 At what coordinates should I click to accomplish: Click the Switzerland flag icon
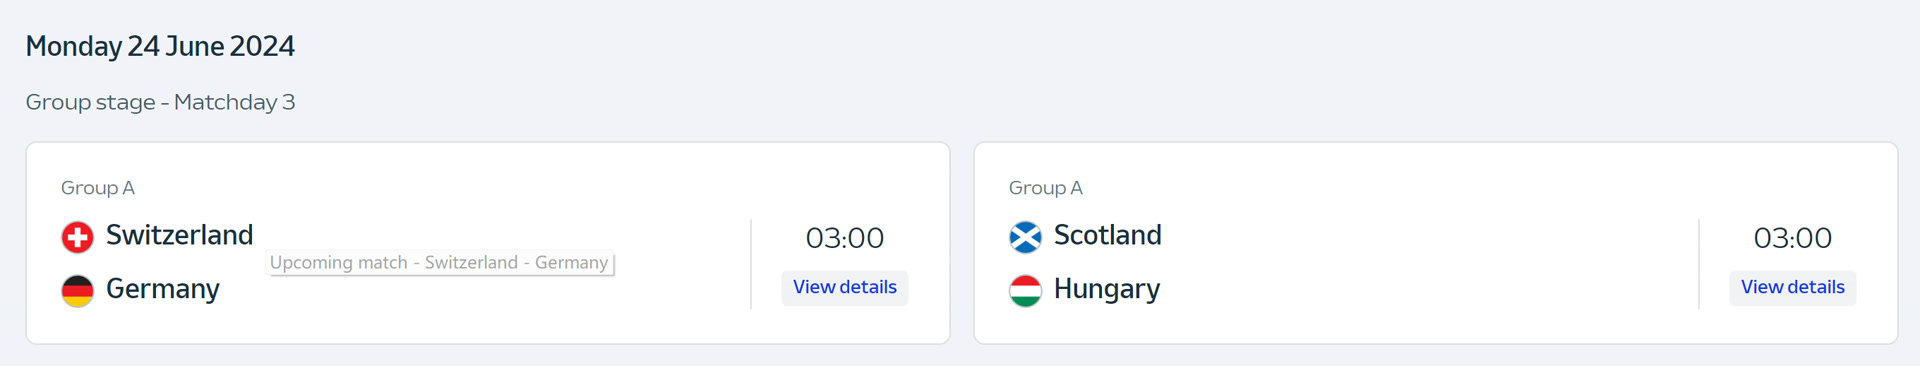point(77,237)
